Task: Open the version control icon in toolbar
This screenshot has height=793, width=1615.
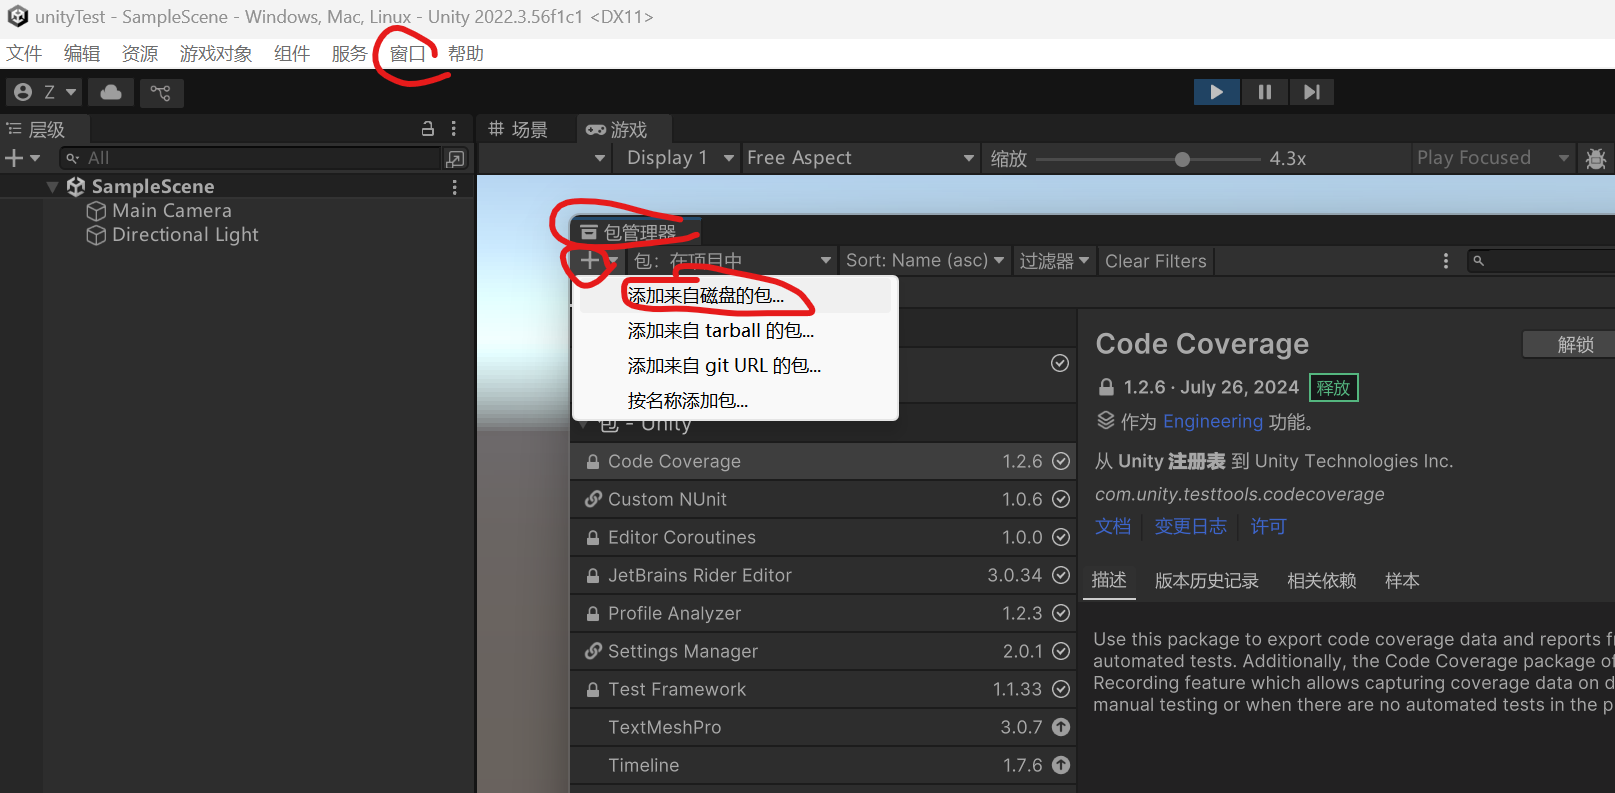Action: coord(161,92)
